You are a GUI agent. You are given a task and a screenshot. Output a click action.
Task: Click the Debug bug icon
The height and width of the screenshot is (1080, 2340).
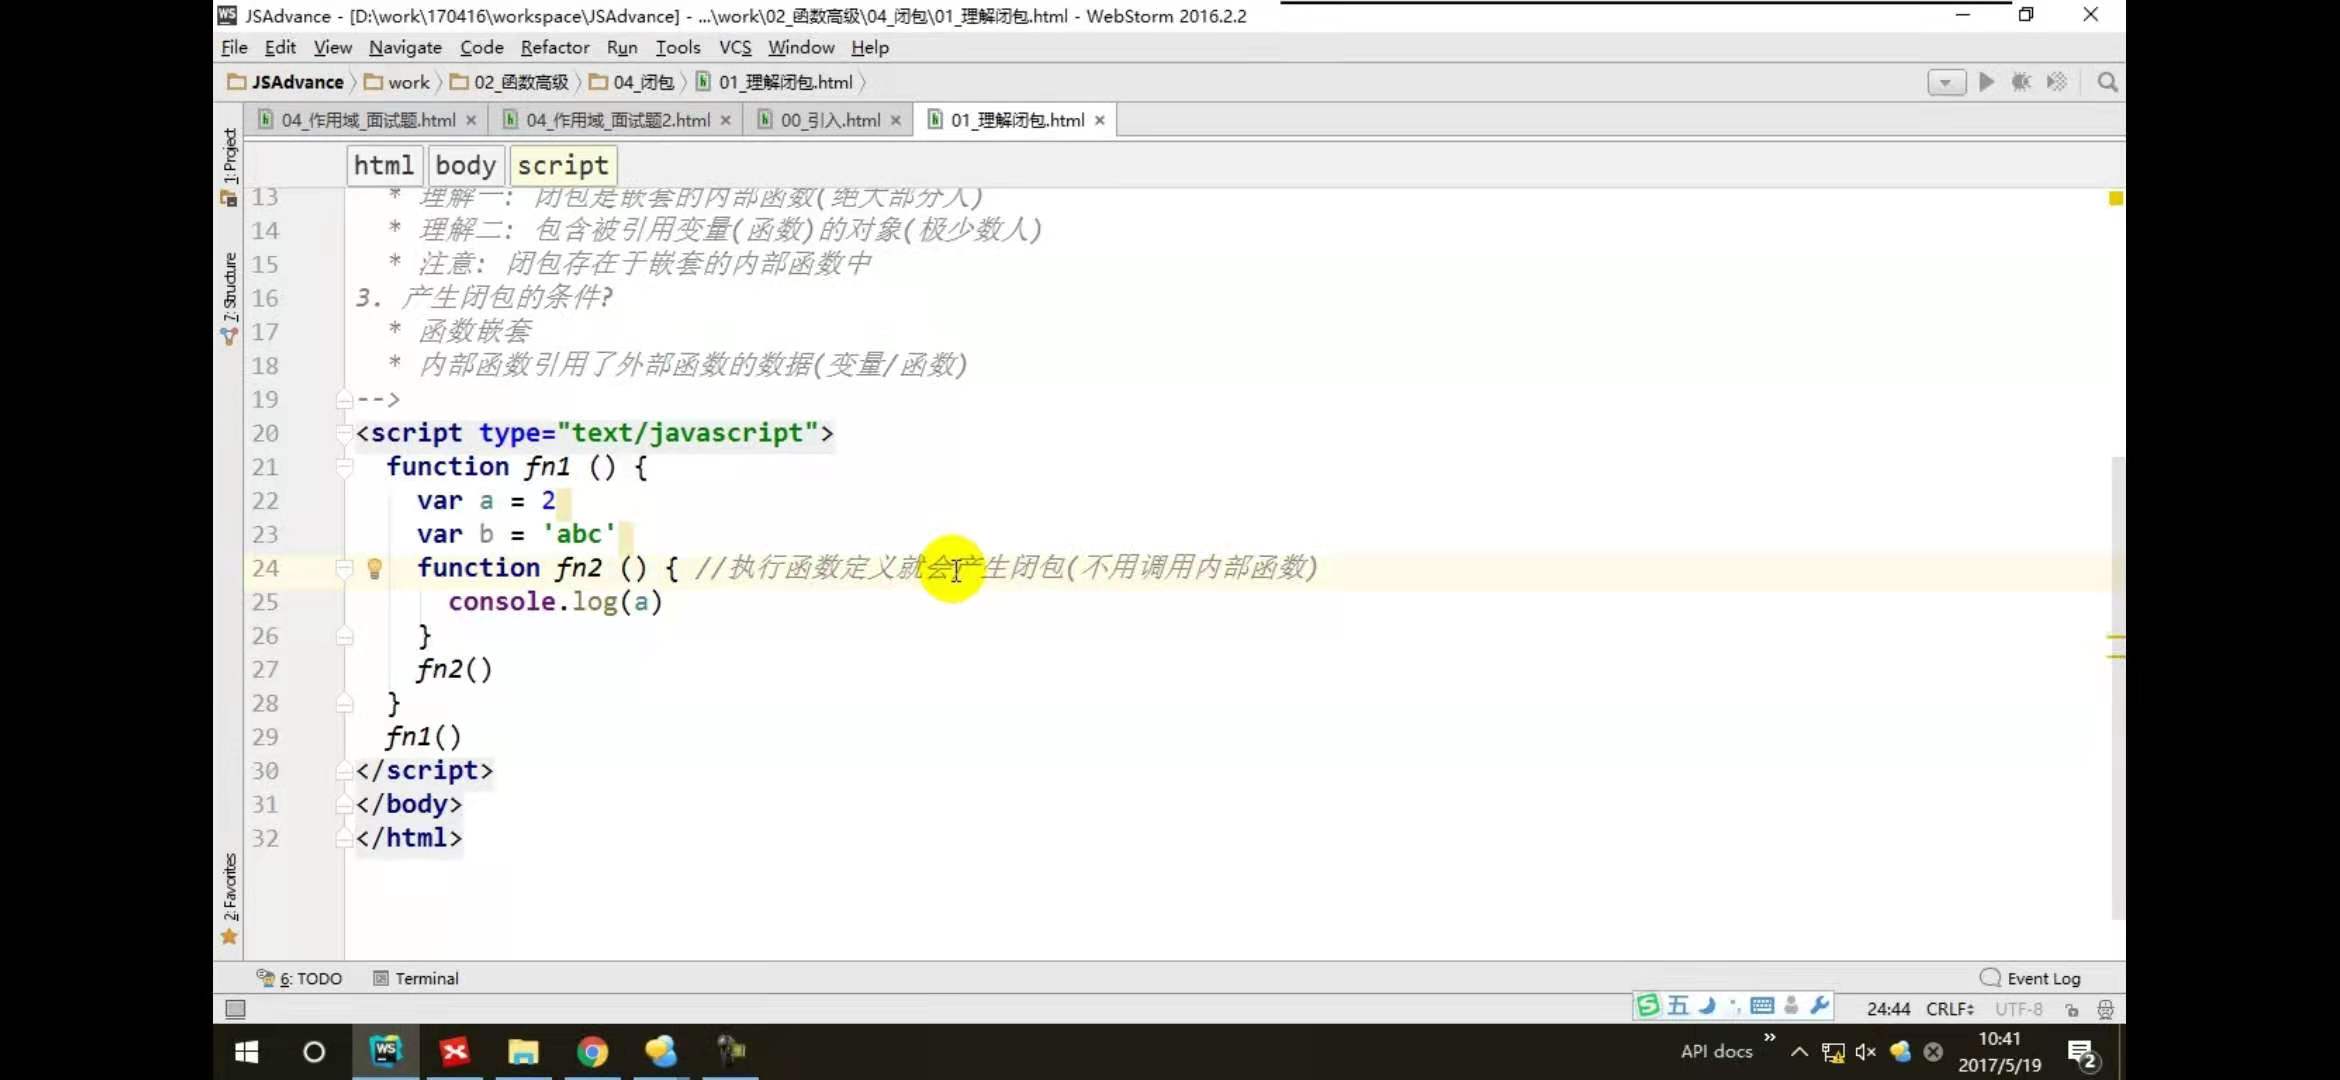(2021, 82)
